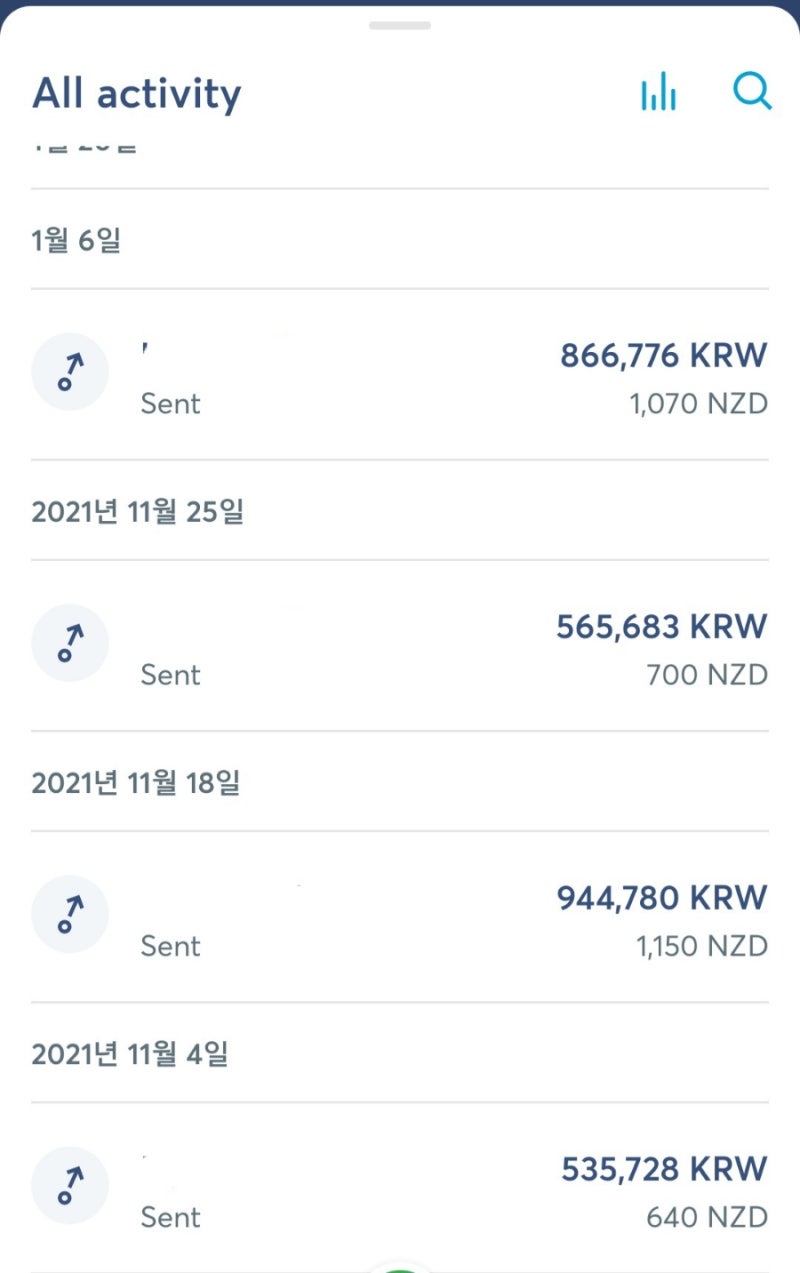The height and width of the screenshot is (1273, 800).
Task: Tap the 700 NZD converted amount
Action: click(x=707, y=675)
